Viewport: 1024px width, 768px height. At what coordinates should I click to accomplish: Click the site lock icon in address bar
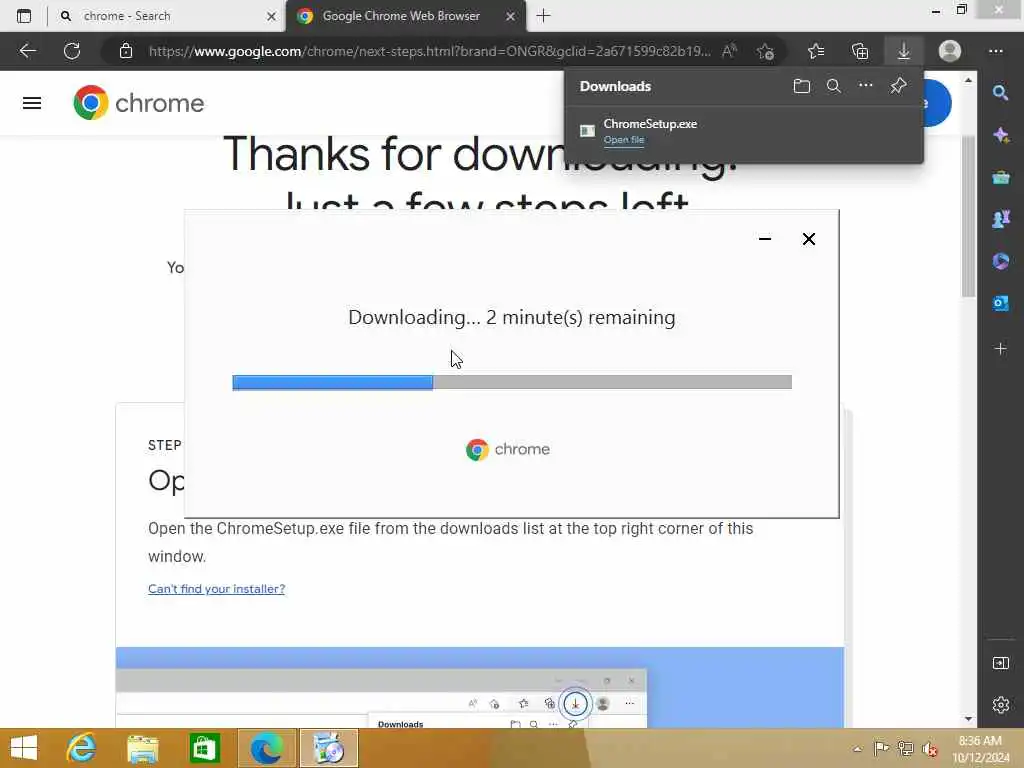point(126,51)
